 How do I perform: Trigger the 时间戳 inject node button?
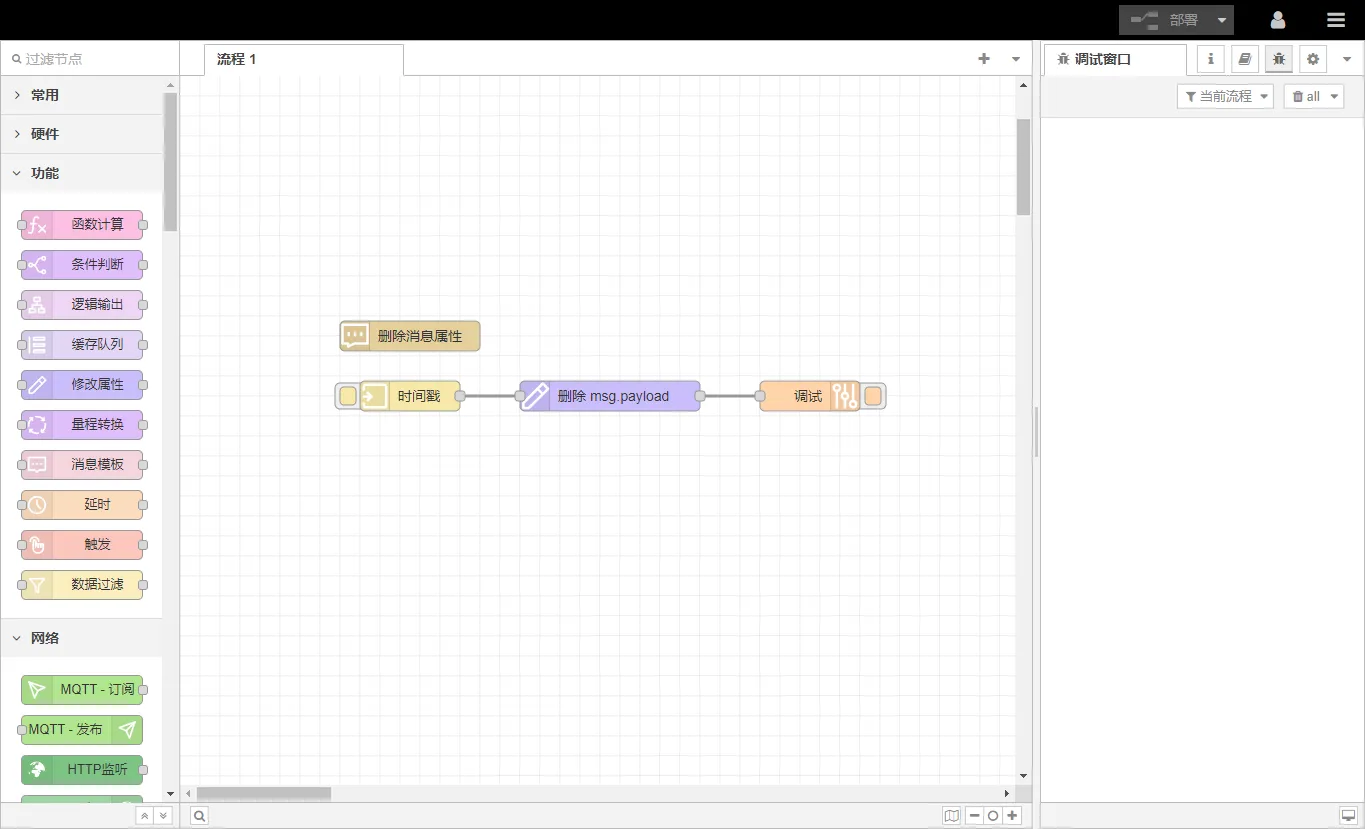coord(347,396)
